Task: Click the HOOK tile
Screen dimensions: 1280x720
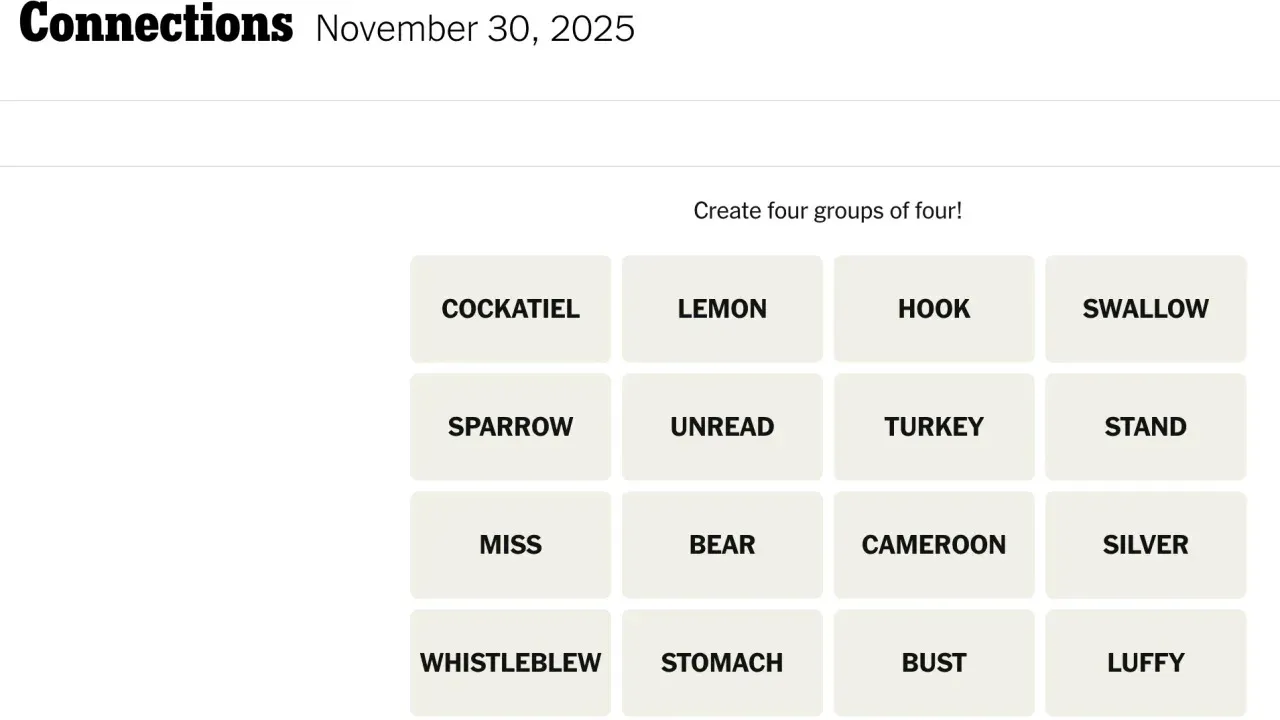Action: coord(933,308)
